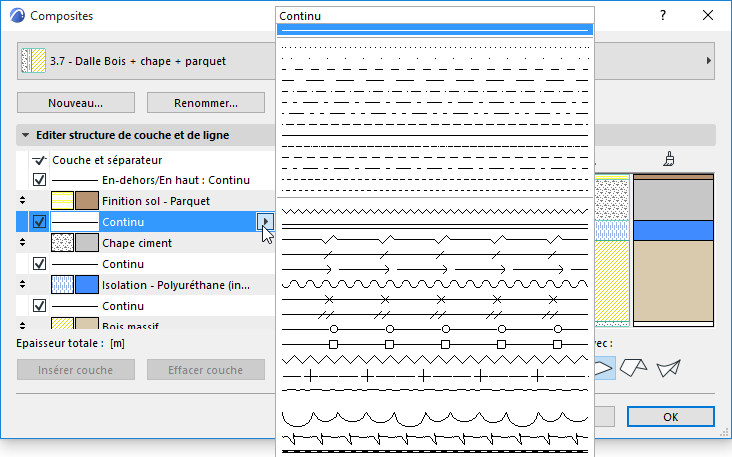732x457 pixels.
Task: Click the OK button
Action: click(670, 416)
